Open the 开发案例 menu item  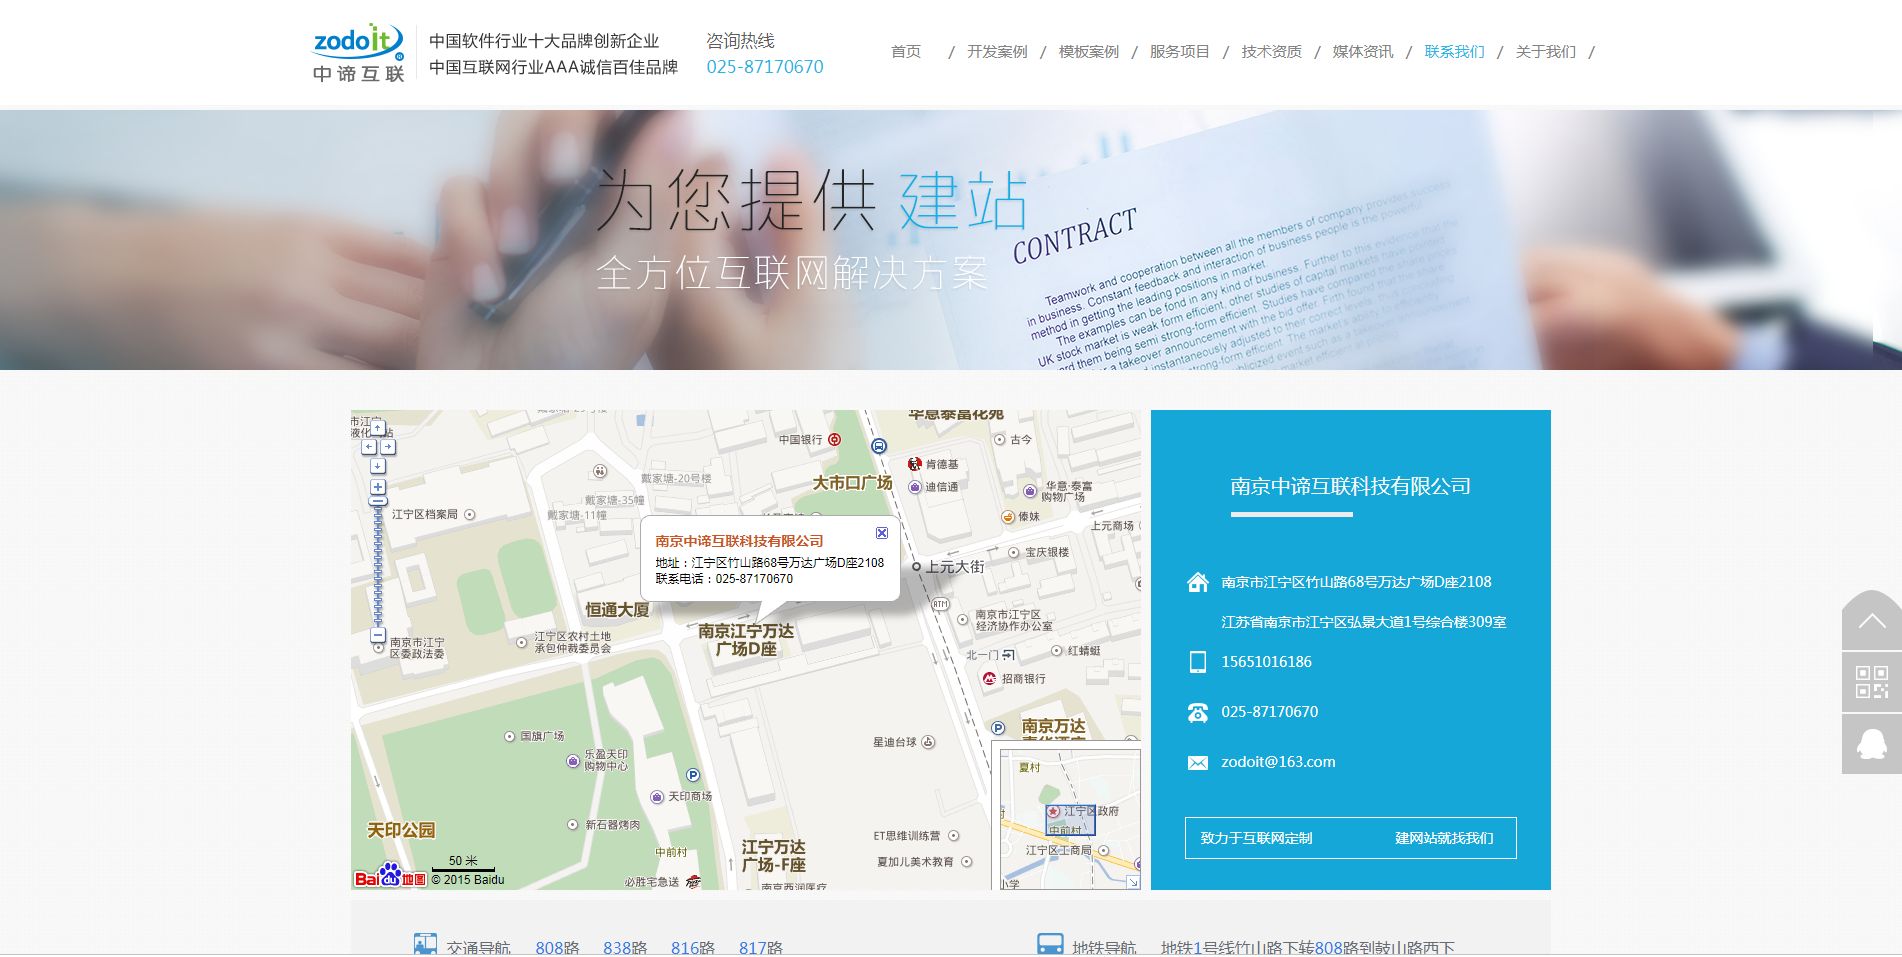[997, 52]
